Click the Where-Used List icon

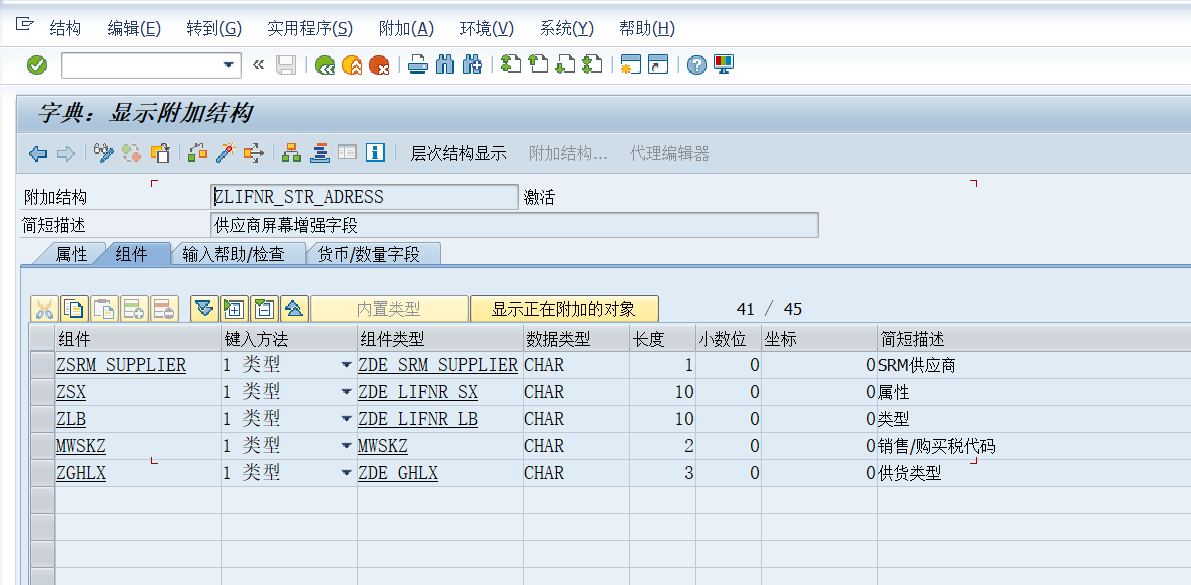(x=253, y=153)
